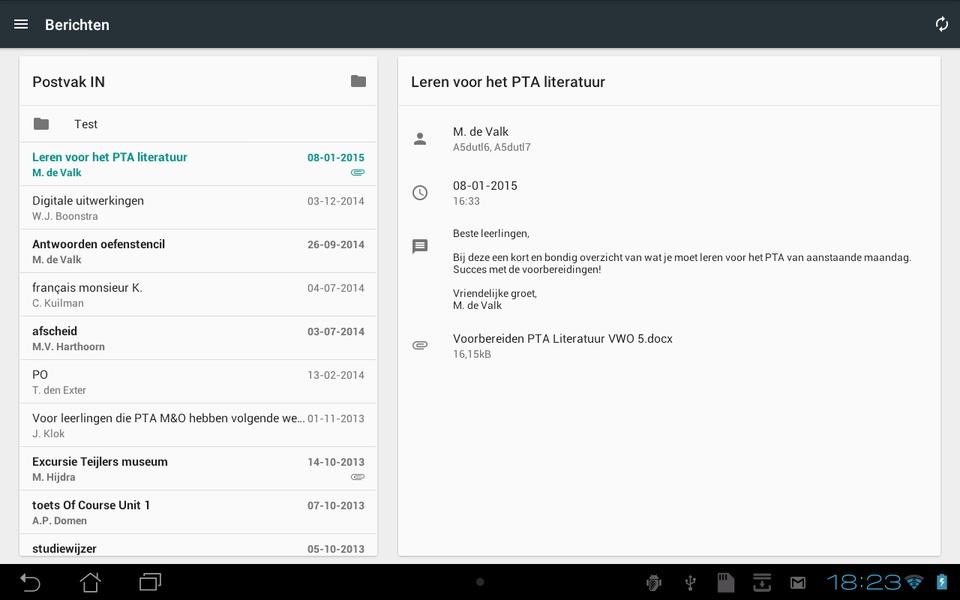This screenshot has height=600, width=960.
Task: Select the toets Of Course Unit 1 message
Action: [x=198, y=512]
